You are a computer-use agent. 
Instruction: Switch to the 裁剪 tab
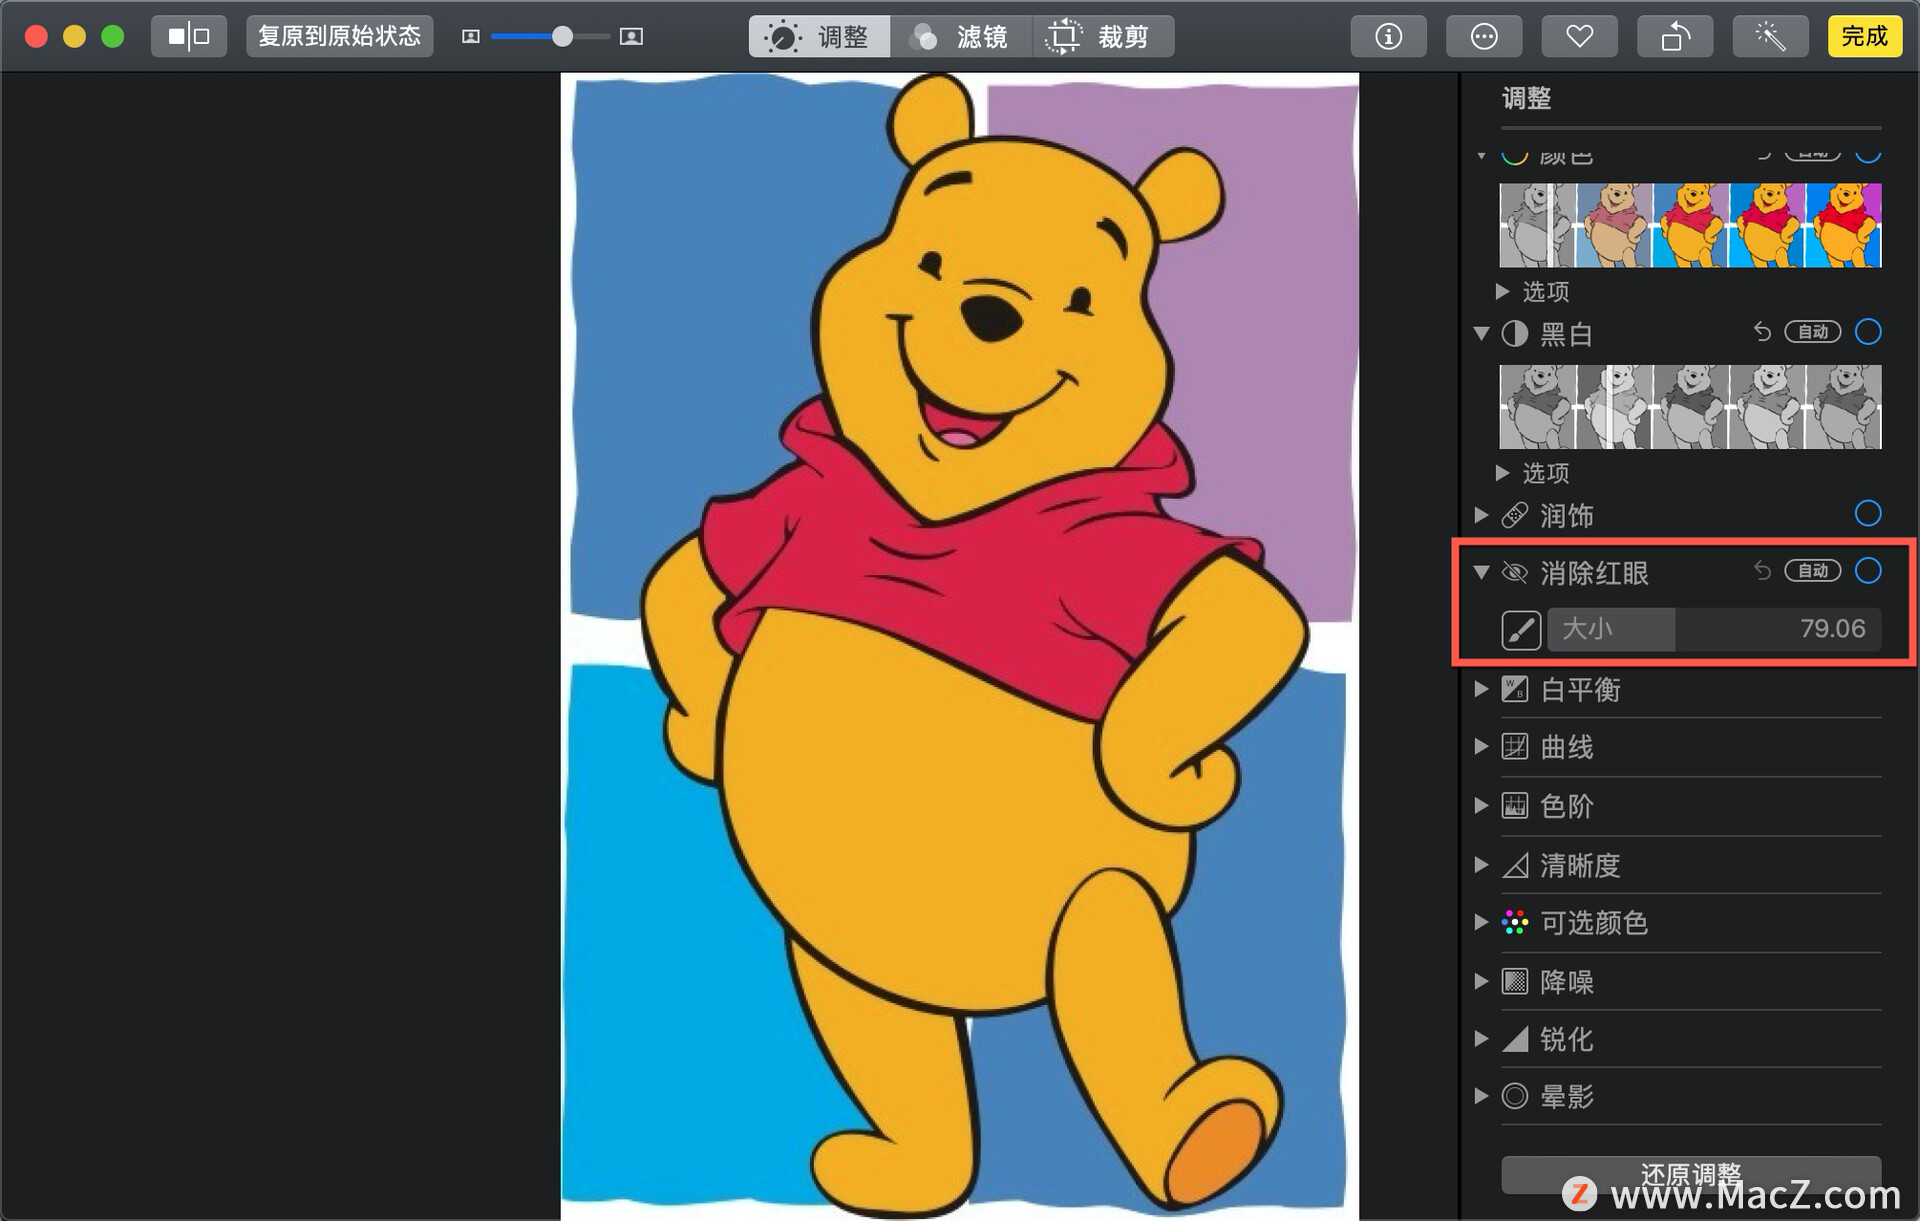pos(1102,37)
